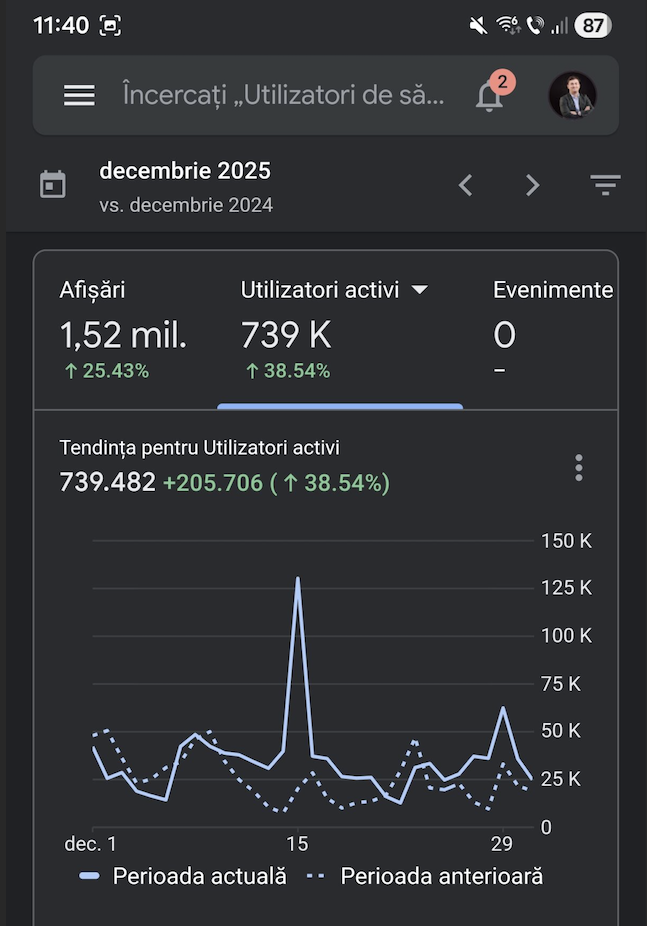Tap the battery indicator in status bar
The height and width of the screenshot is (926, 647).
point(593,26)
